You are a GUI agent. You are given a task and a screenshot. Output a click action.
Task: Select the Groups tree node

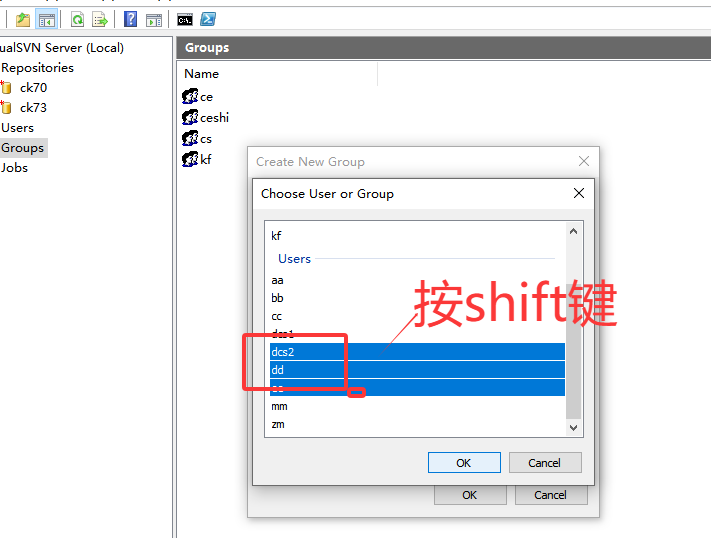[23, 148]
